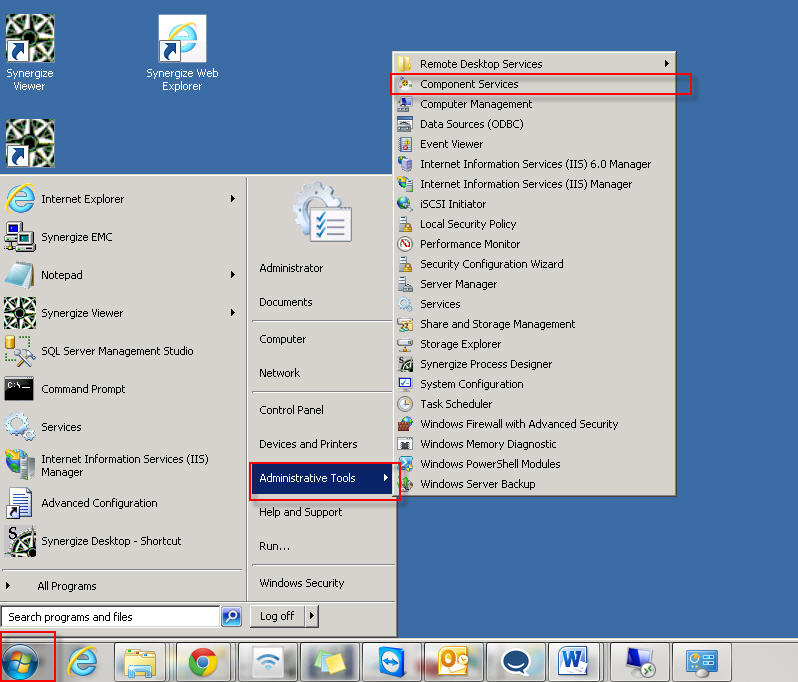Open Windows Security
The width and height of the screenshot is (798, 682).
click(x=301, y=583)
